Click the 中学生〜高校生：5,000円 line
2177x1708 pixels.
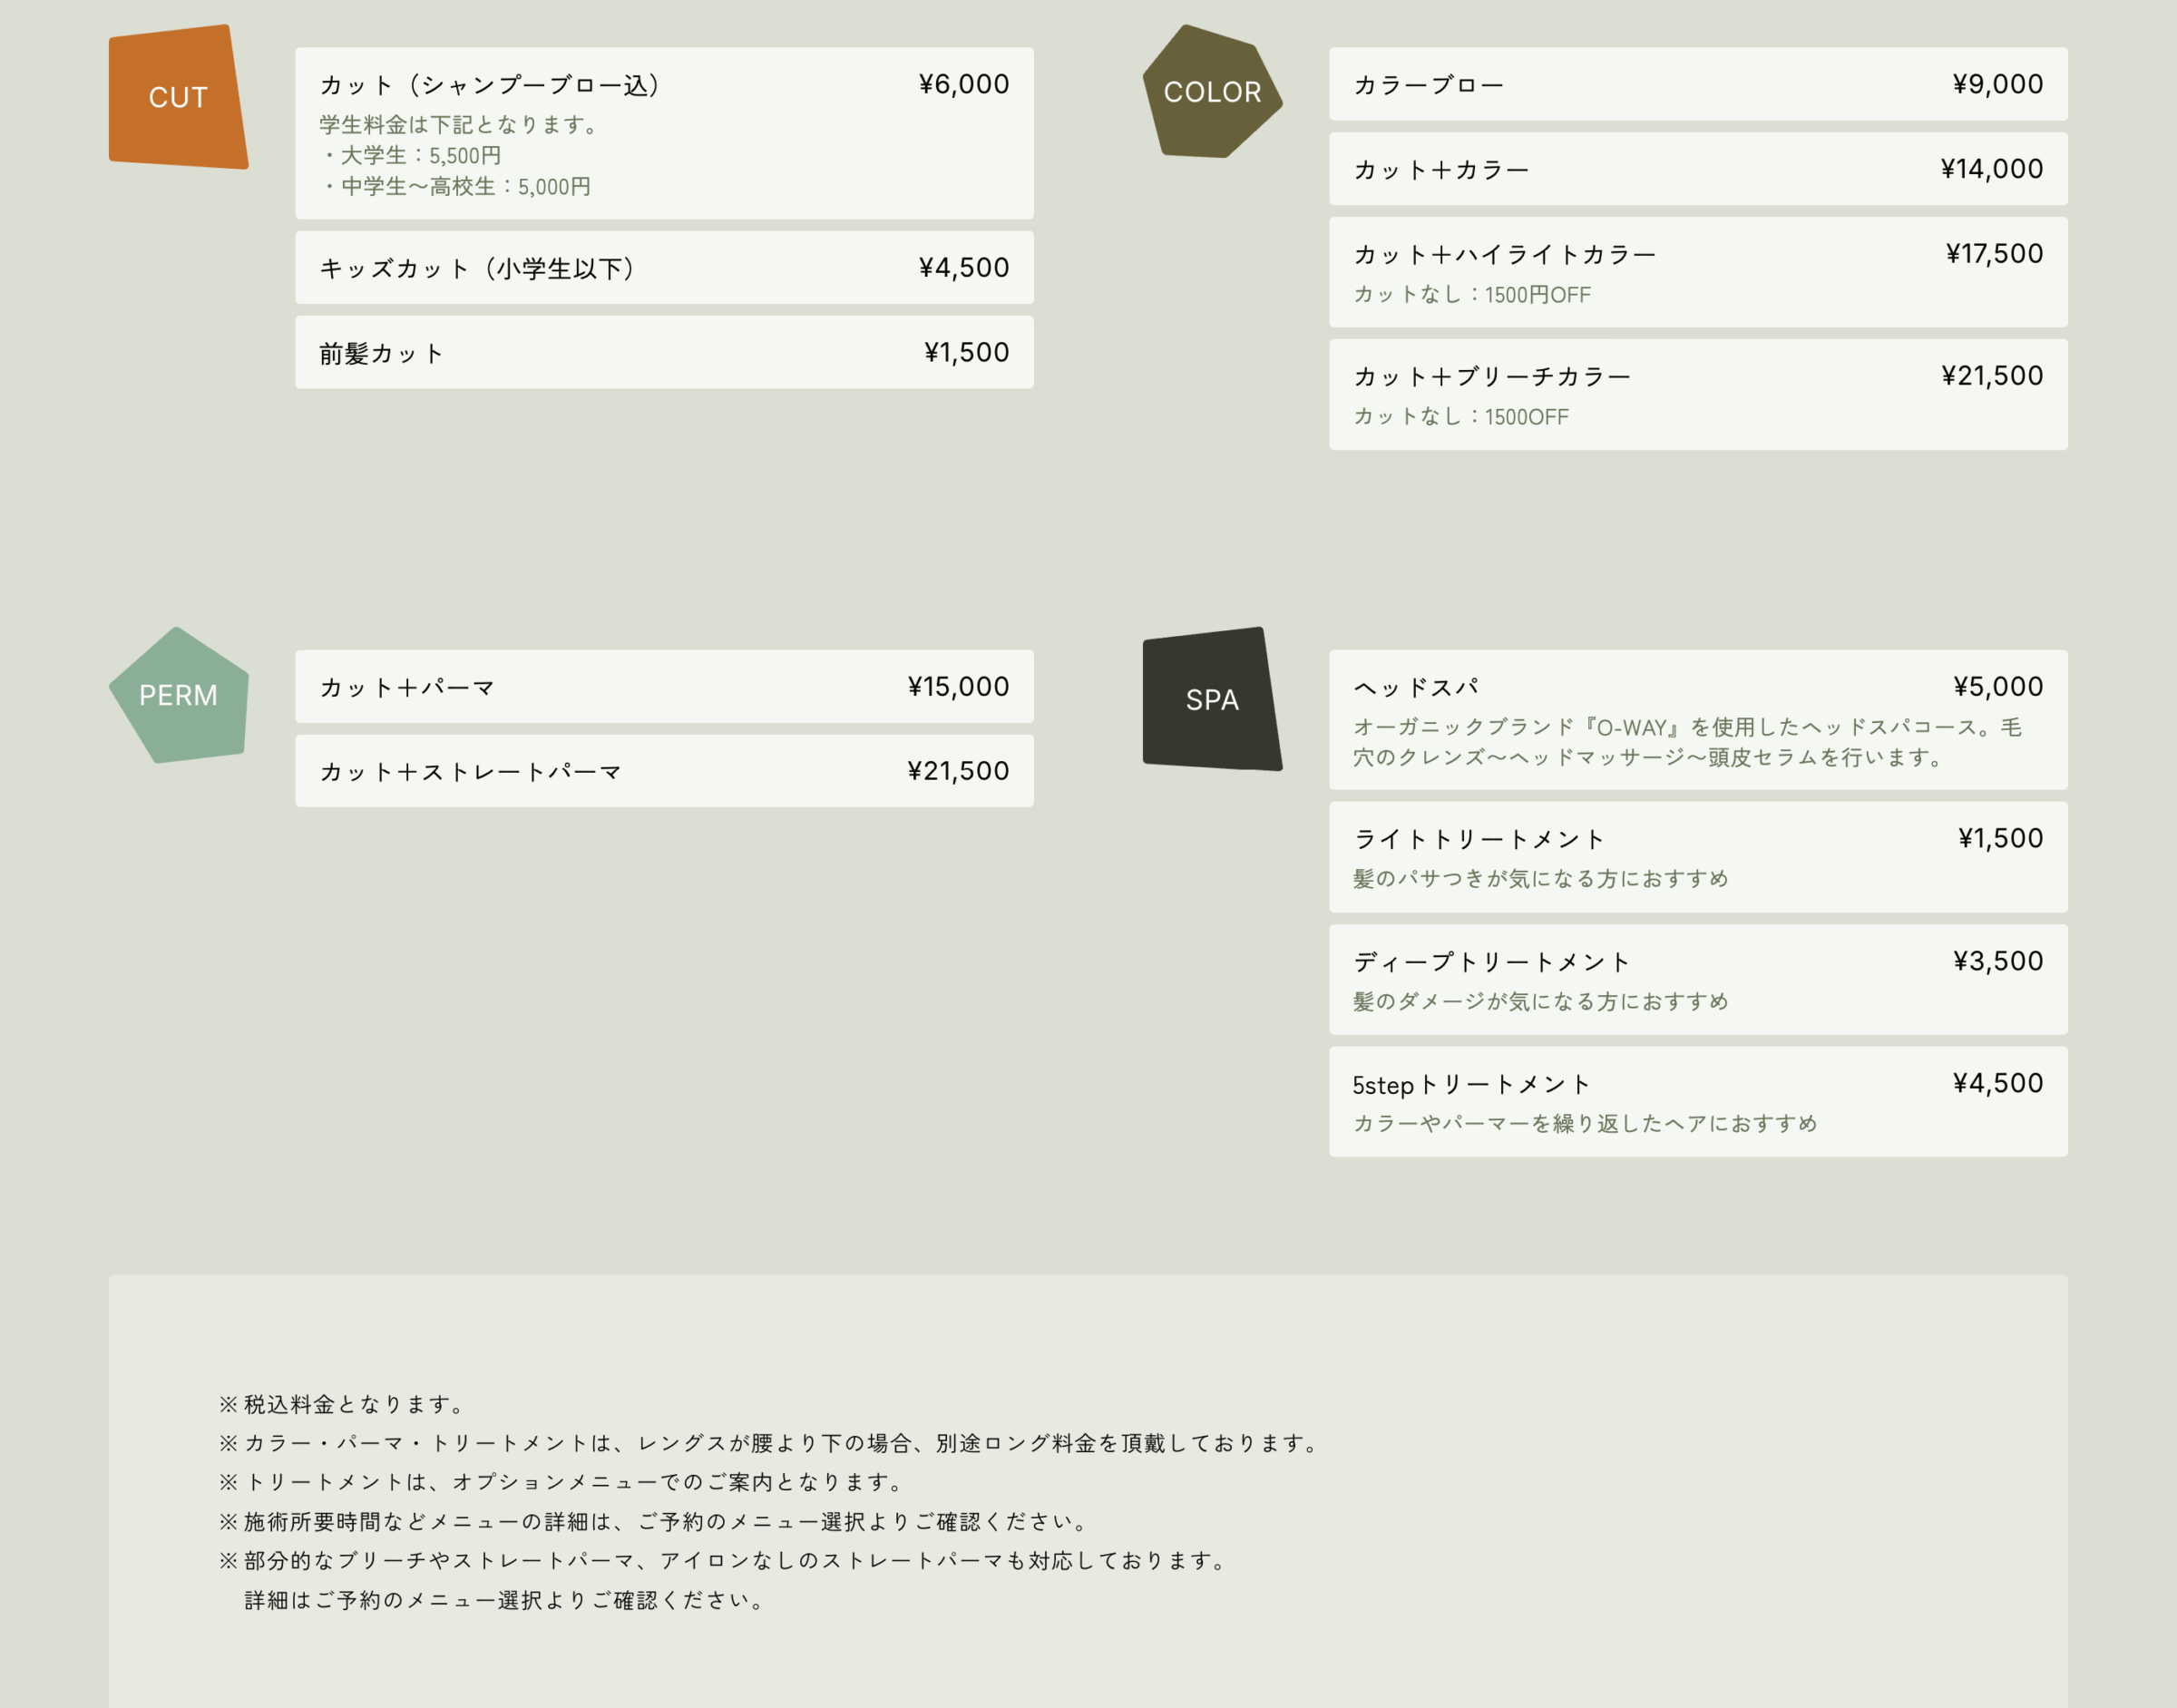[455, 186]
